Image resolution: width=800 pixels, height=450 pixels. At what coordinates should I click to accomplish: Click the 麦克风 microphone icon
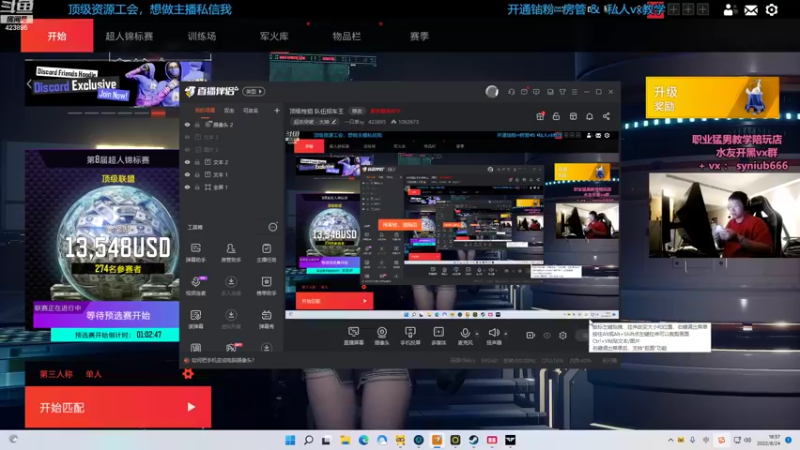point(465,333)
